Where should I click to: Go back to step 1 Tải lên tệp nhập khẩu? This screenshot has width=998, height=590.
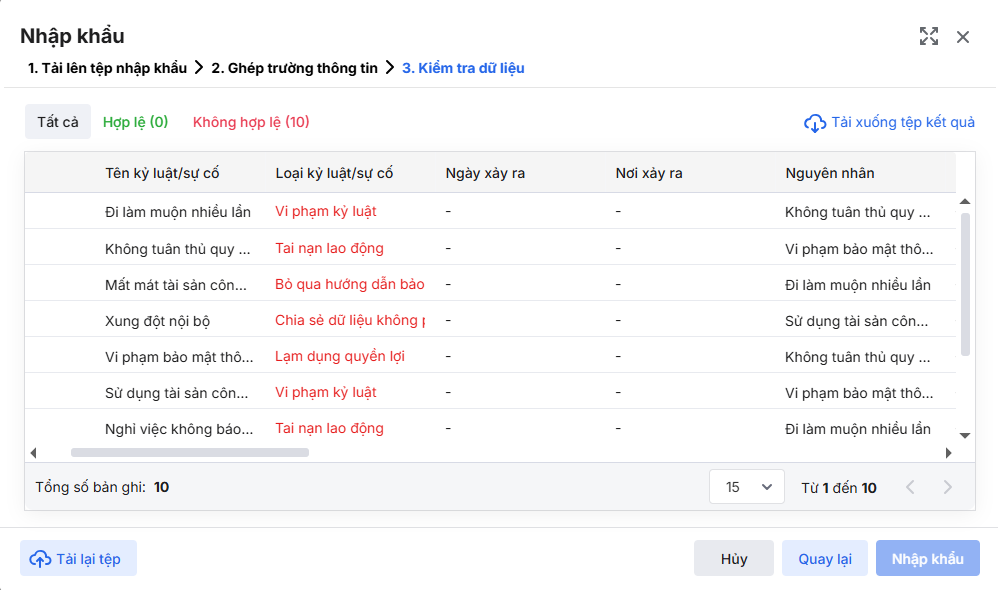pos(107,68)
